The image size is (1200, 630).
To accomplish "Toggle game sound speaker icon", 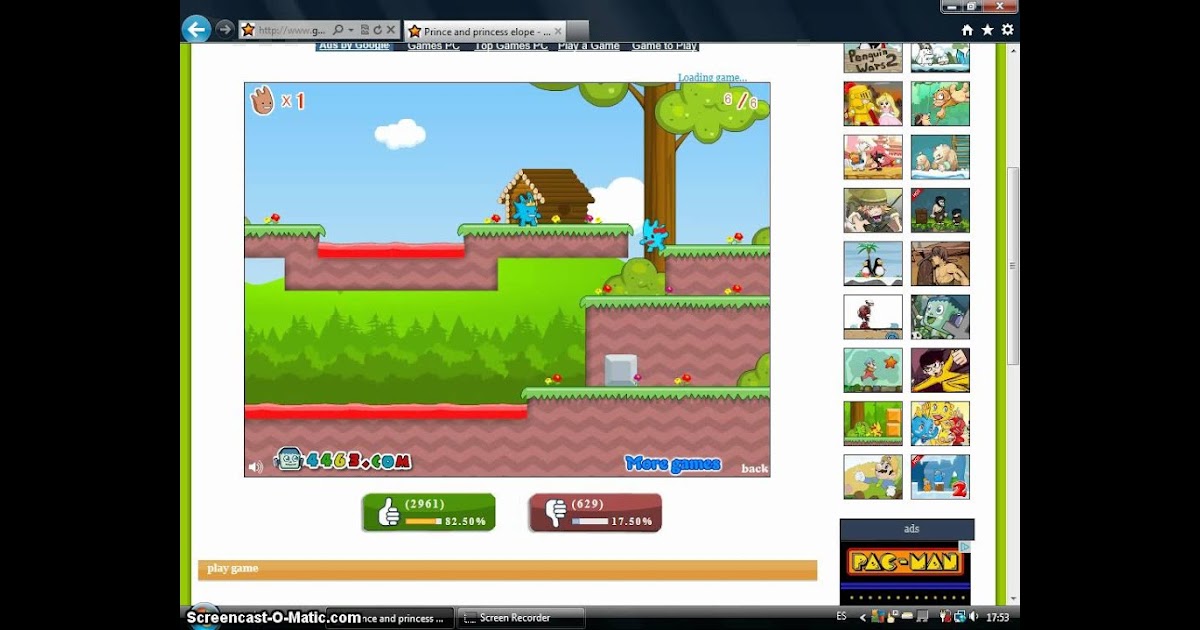I will (x=256, y=466).
